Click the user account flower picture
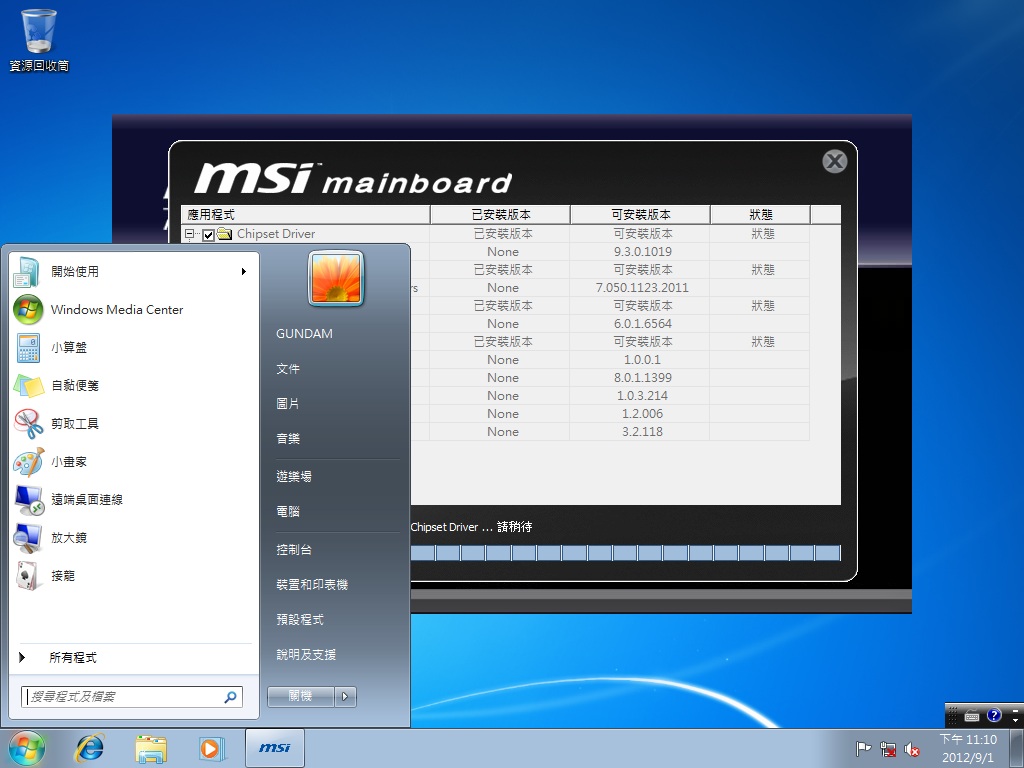Screen dimensions: 1024x768 336,279
